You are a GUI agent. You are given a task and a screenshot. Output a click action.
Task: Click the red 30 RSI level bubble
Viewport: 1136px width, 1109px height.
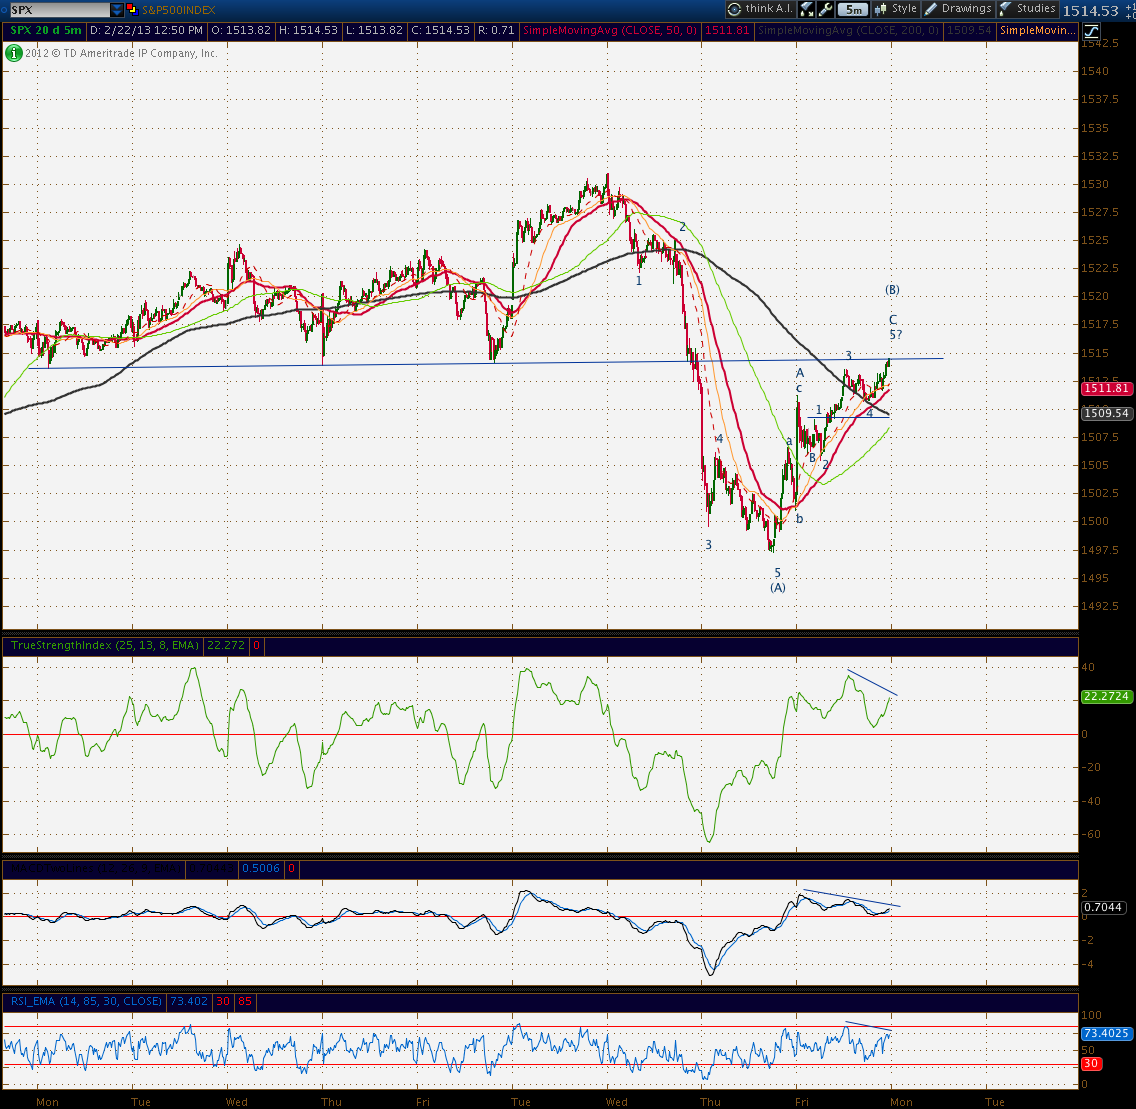pos(1091,1064)
